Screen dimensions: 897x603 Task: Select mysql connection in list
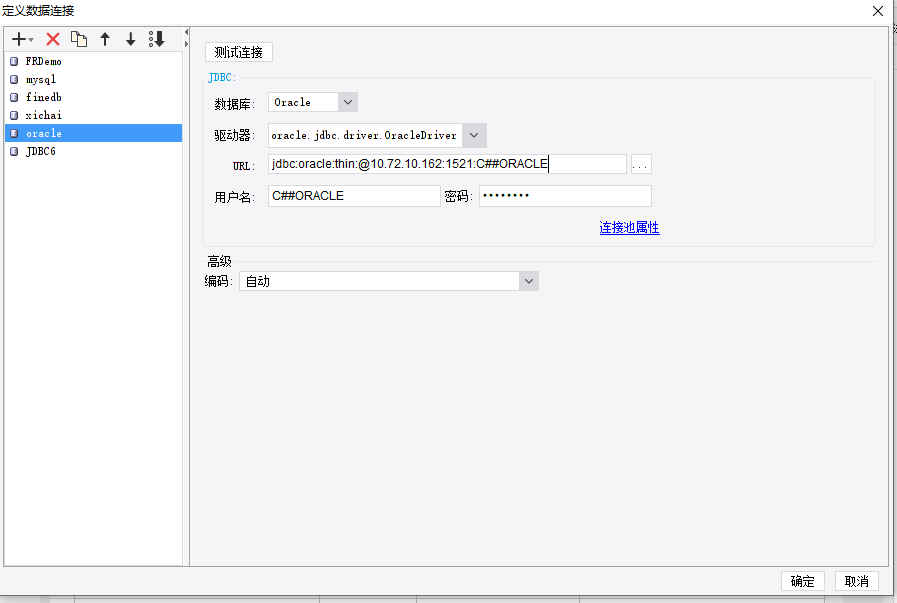pyautogui.click(x=94, y=79)
